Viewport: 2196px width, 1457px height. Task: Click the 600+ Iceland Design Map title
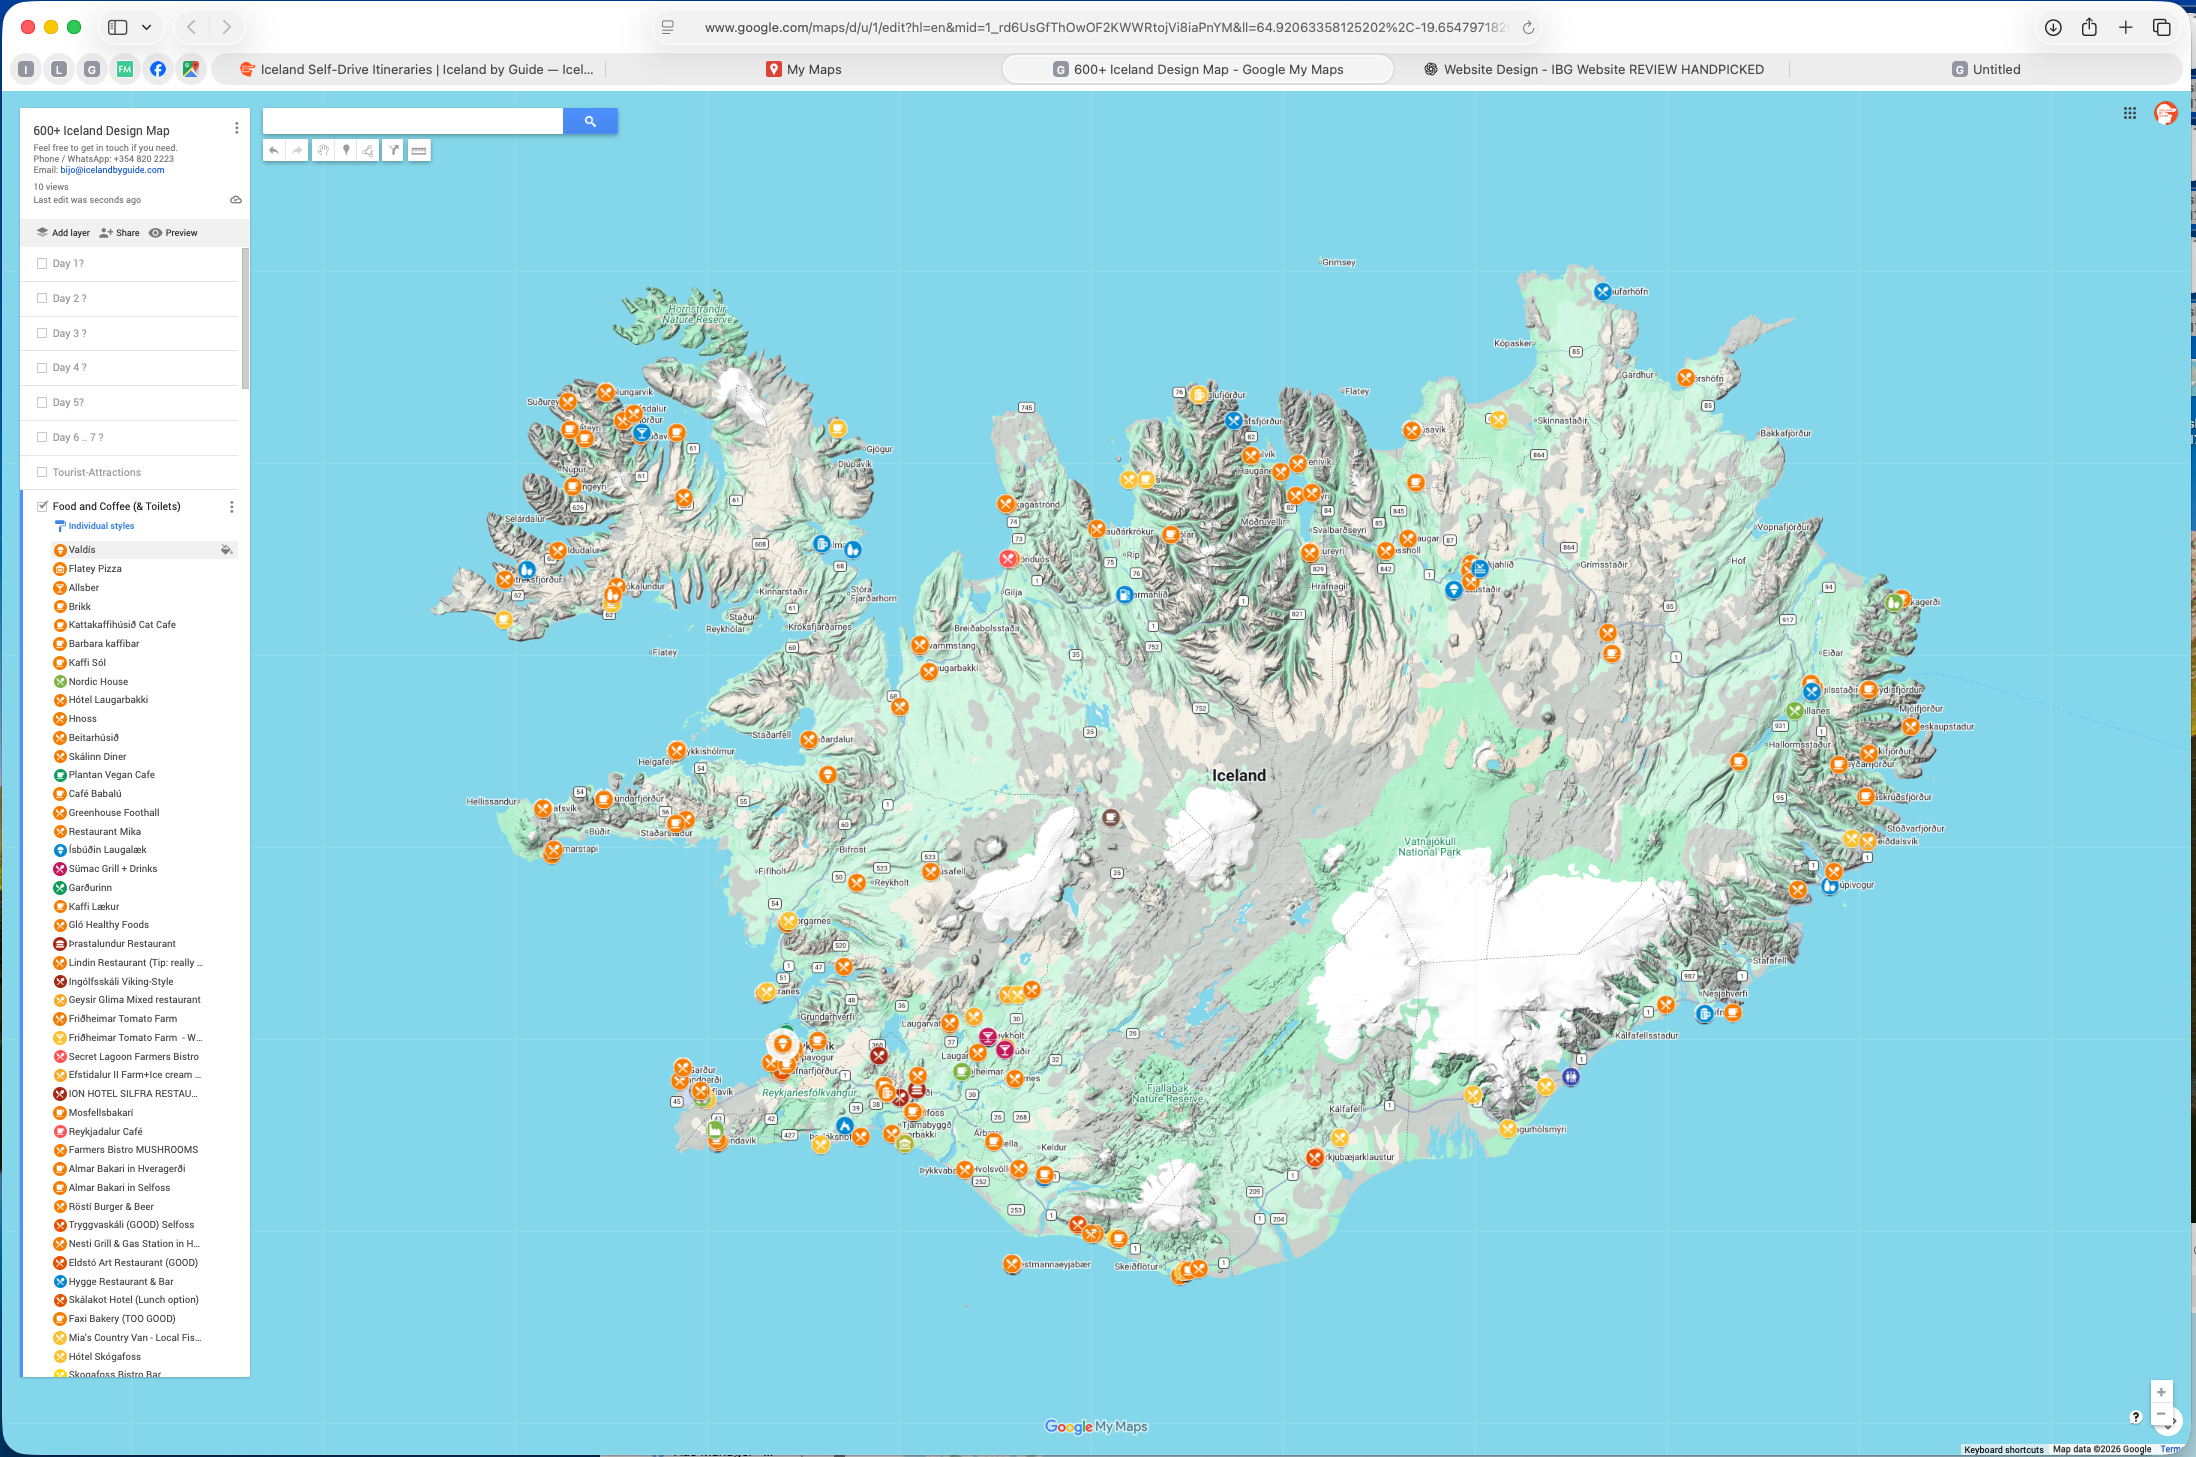pyautogui.click(x=101, y=131)
